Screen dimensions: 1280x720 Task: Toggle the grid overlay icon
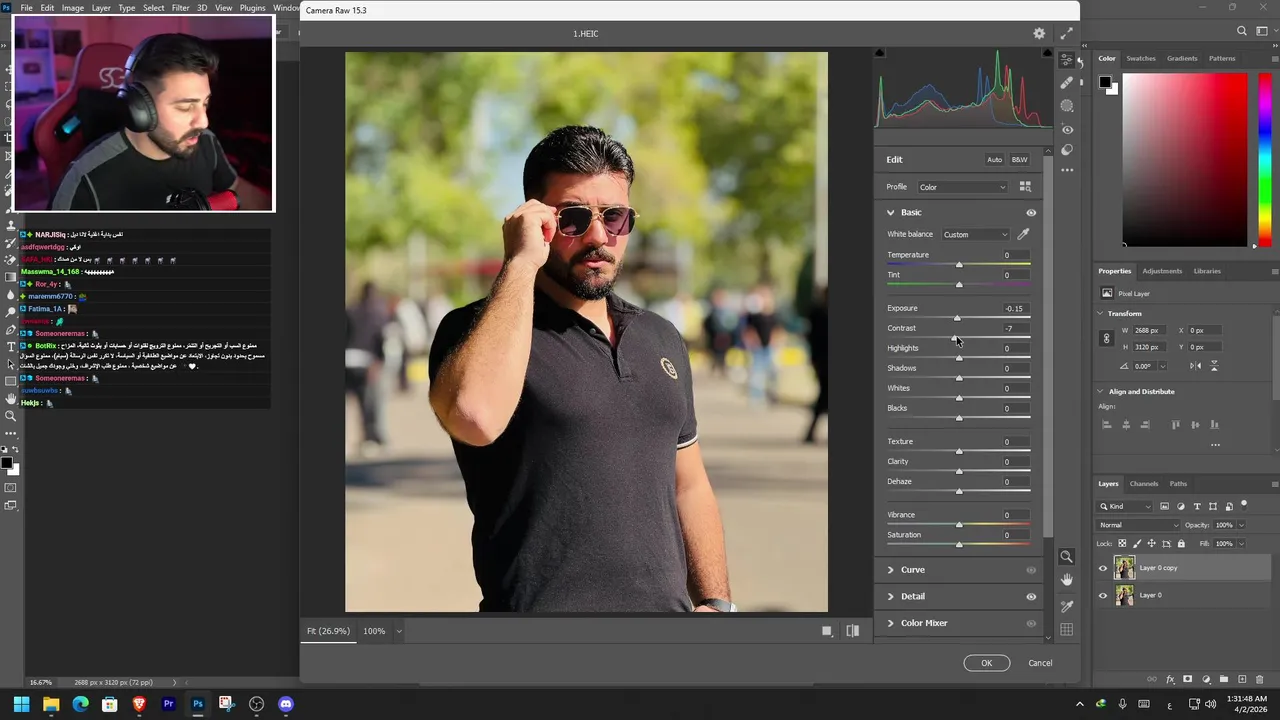tap(1066, 630)
